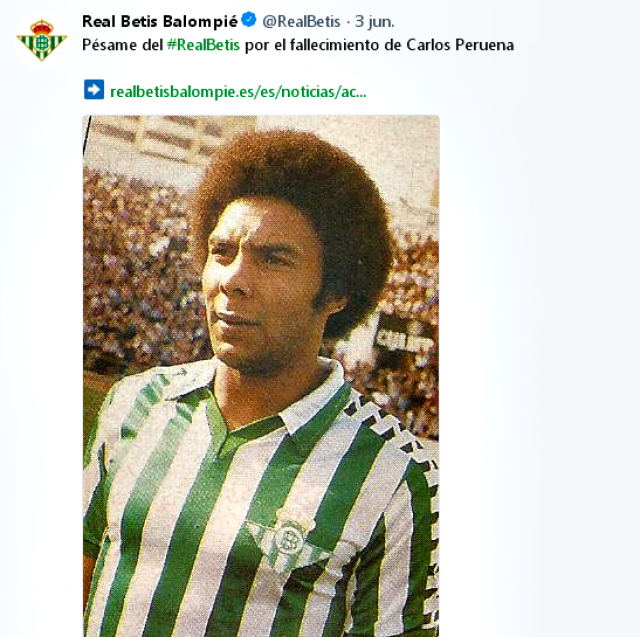Click the Betis badge on the striped shirt
This screenshot has width=640, height=637.
pyautogui.click(x=287, y=539)
